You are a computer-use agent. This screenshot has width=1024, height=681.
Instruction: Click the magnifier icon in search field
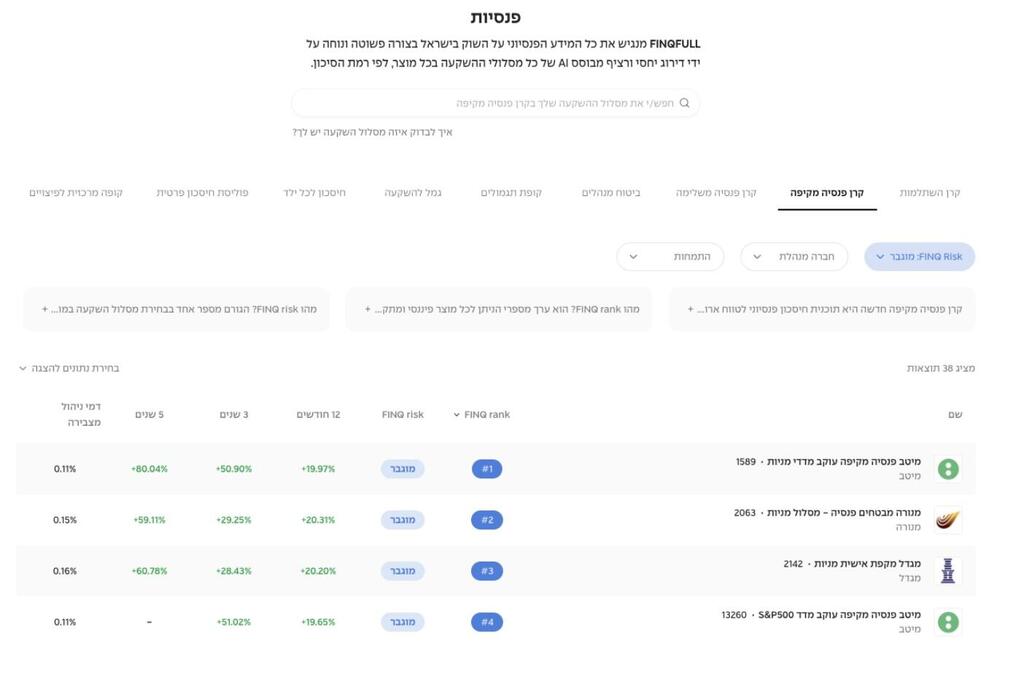pyautogui.click(x=684, y=103)
